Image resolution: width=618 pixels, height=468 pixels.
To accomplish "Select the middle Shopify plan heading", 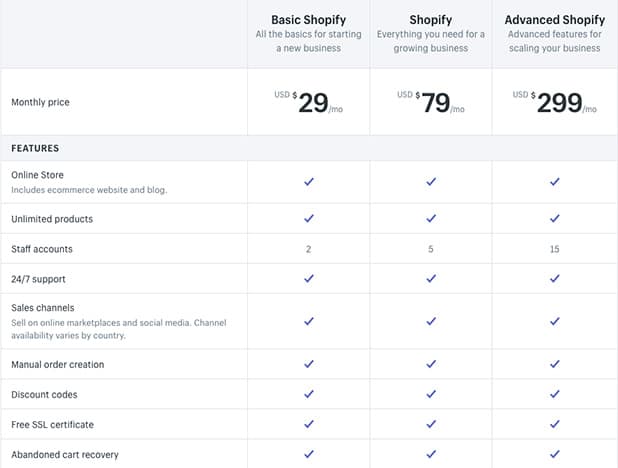I will pos(431,20).
